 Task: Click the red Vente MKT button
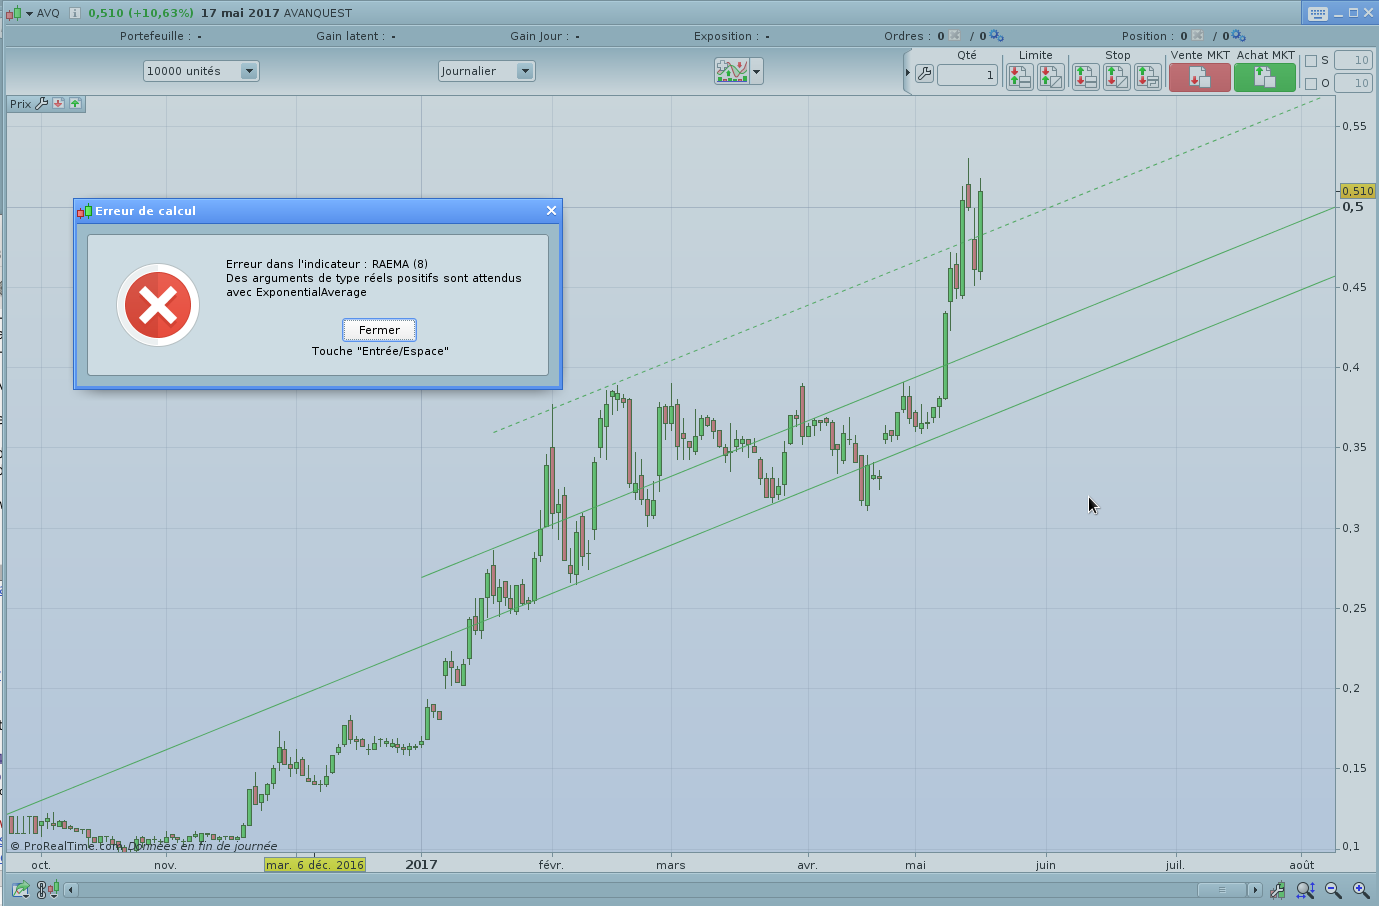(x=1200, y=77)
